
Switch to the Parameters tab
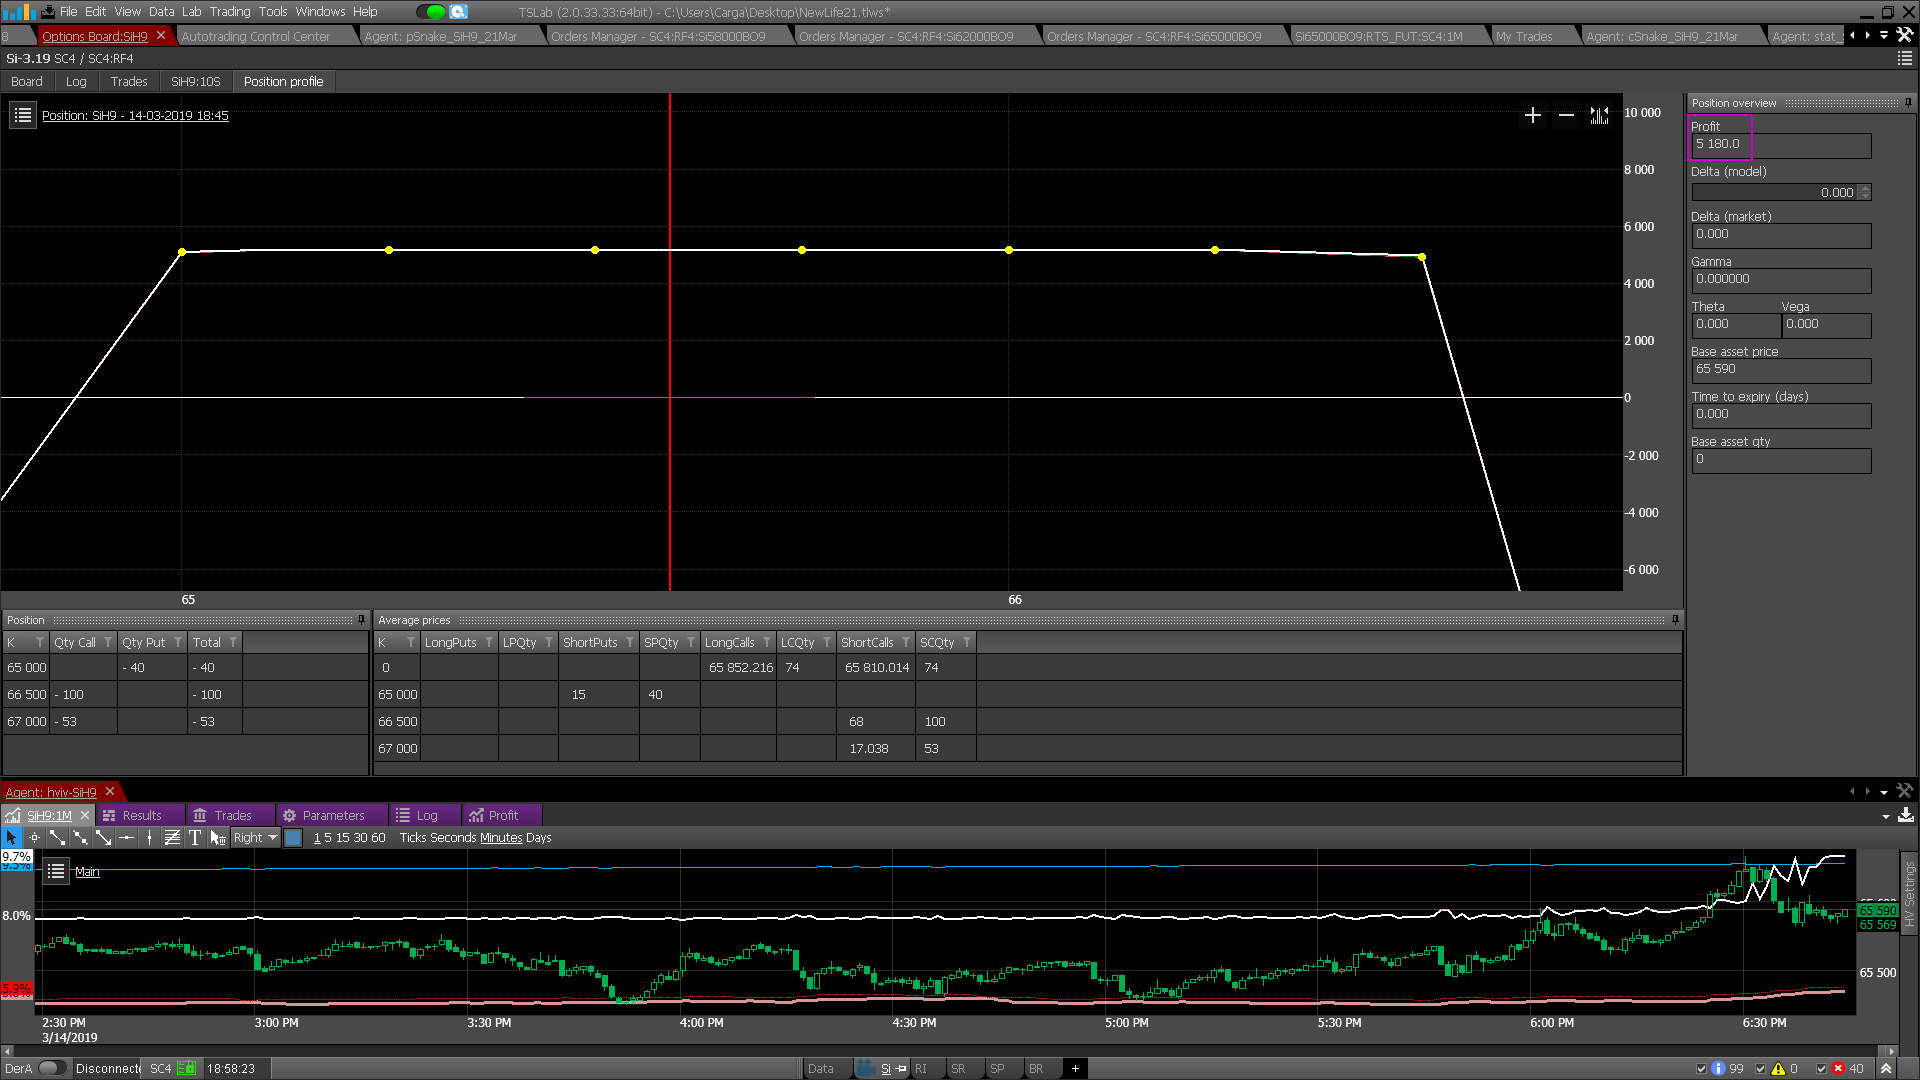pos(333,816)
